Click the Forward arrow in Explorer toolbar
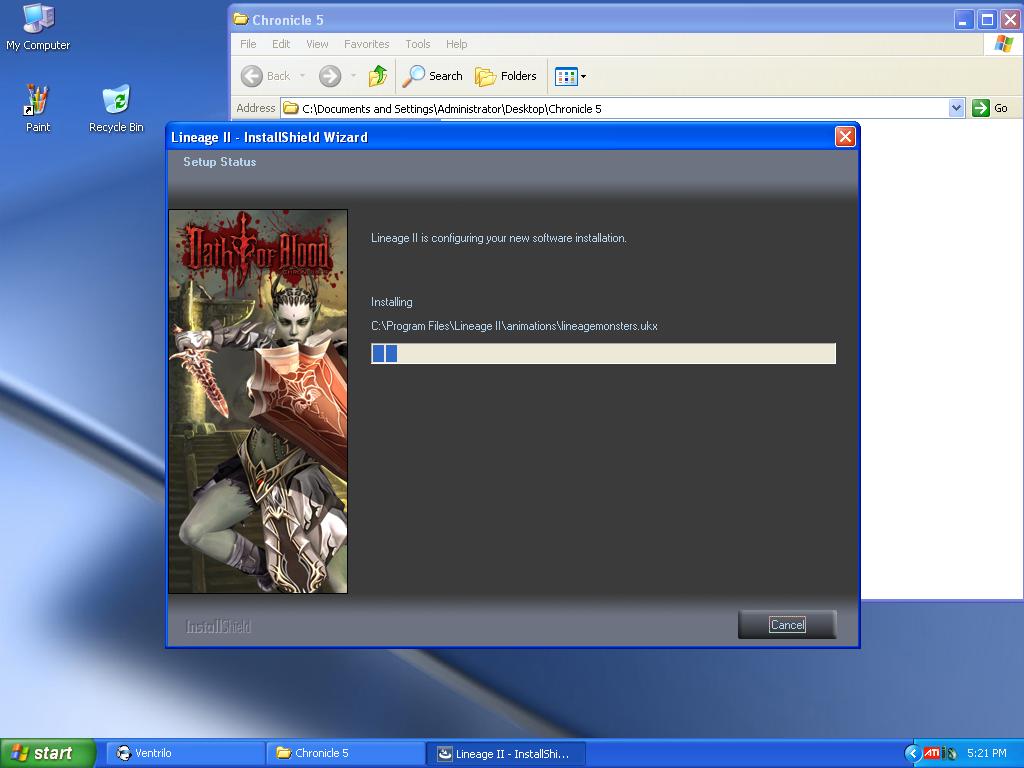Viewport: 1024px width, 768px height. 330,76
